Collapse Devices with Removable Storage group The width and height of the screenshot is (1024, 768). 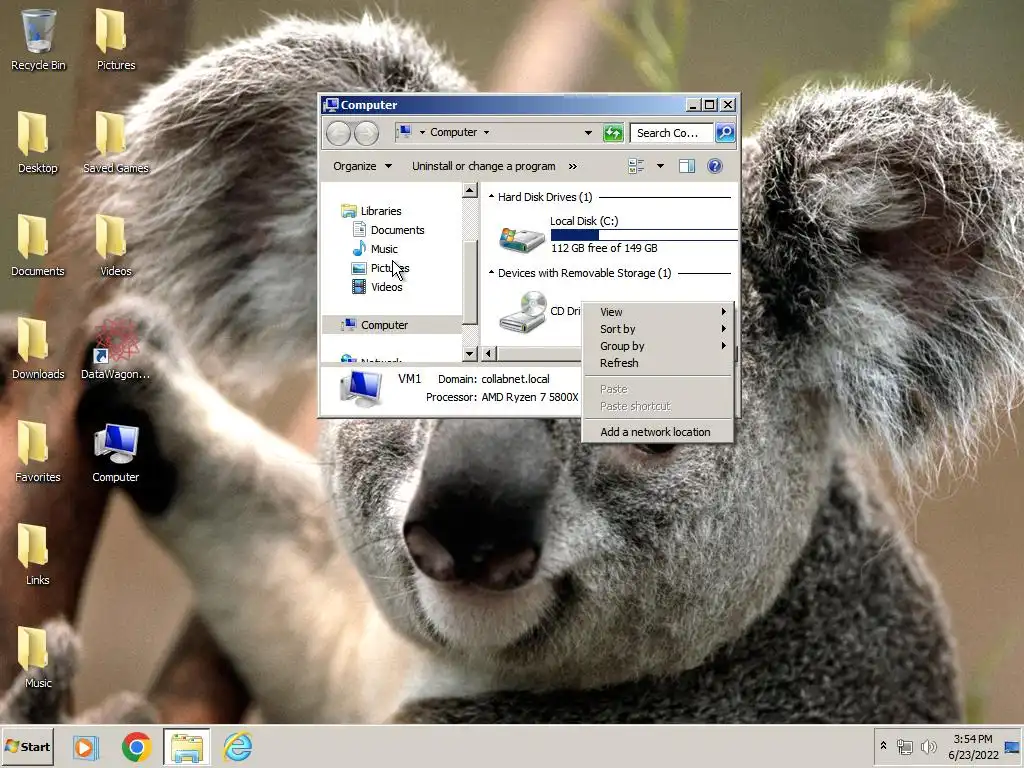pos(491,272)
